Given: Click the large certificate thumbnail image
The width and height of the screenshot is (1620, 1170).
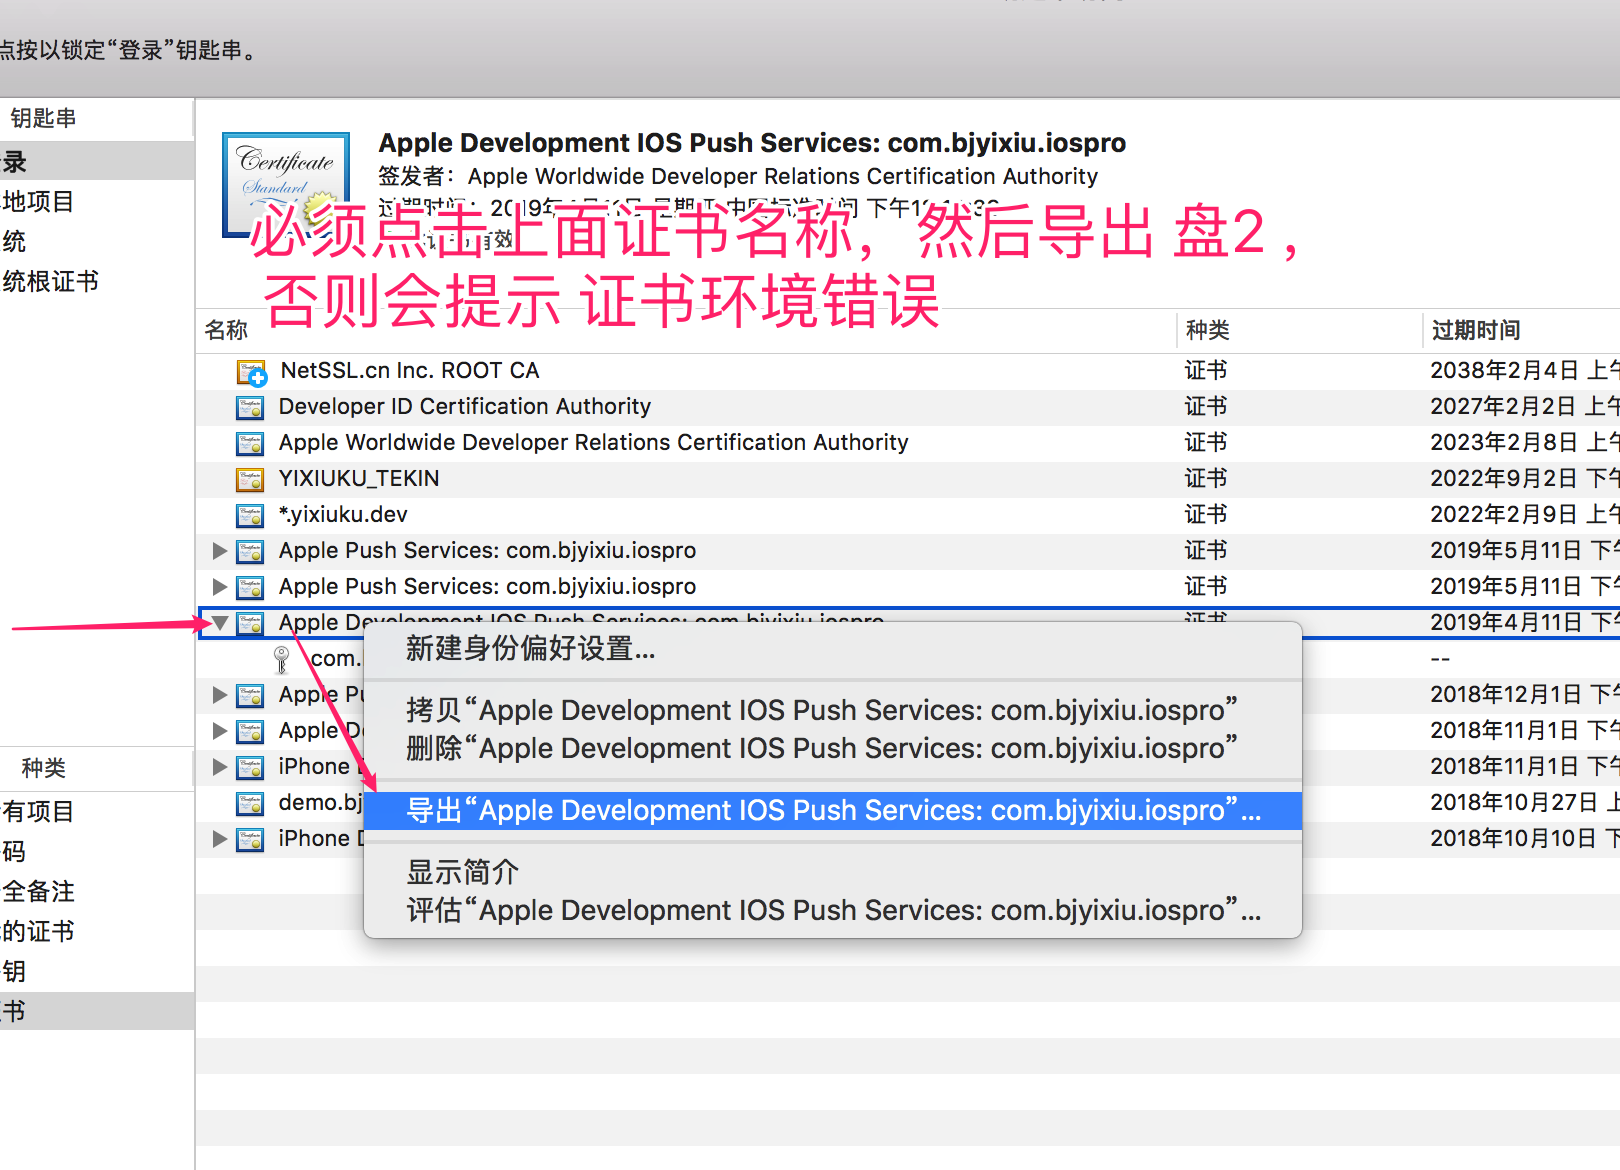Looking at the screenshot, I should point(286,185).
